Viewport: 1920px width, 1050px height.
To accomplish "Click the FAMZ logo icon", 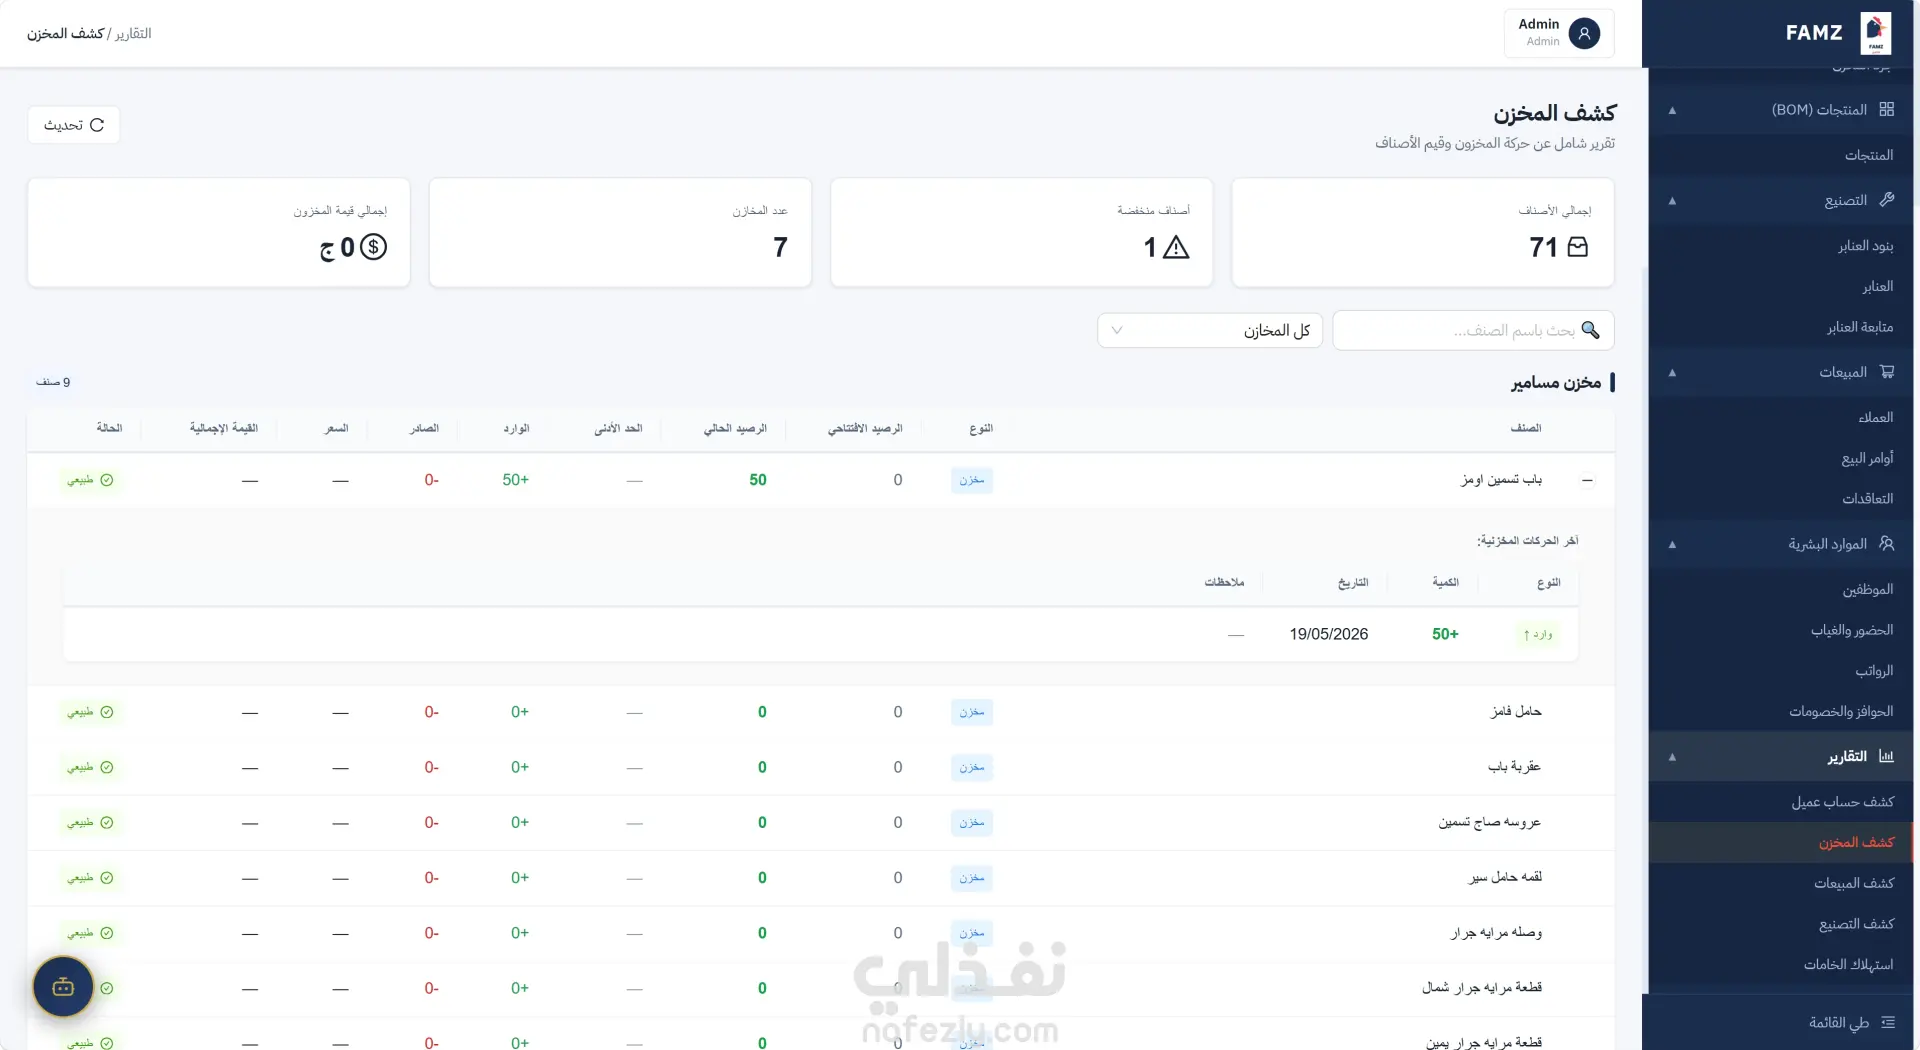I will click(x=1875, y=33).
